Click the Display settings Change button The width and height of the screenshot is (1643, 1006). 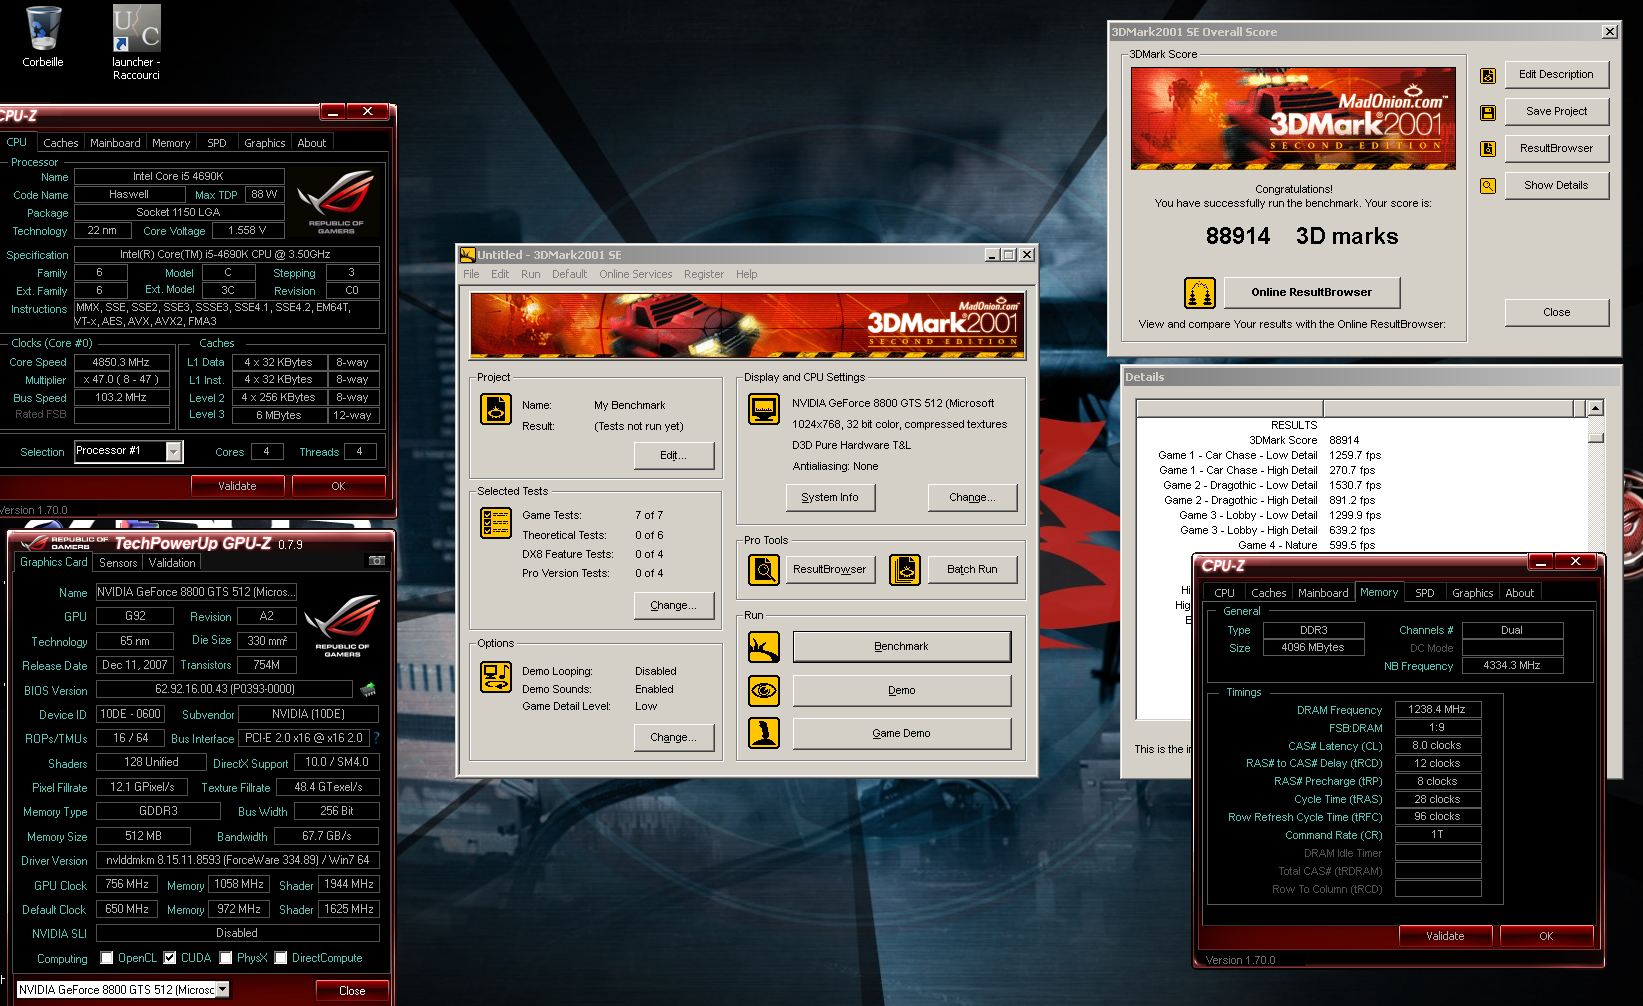[x=972, y=497]
